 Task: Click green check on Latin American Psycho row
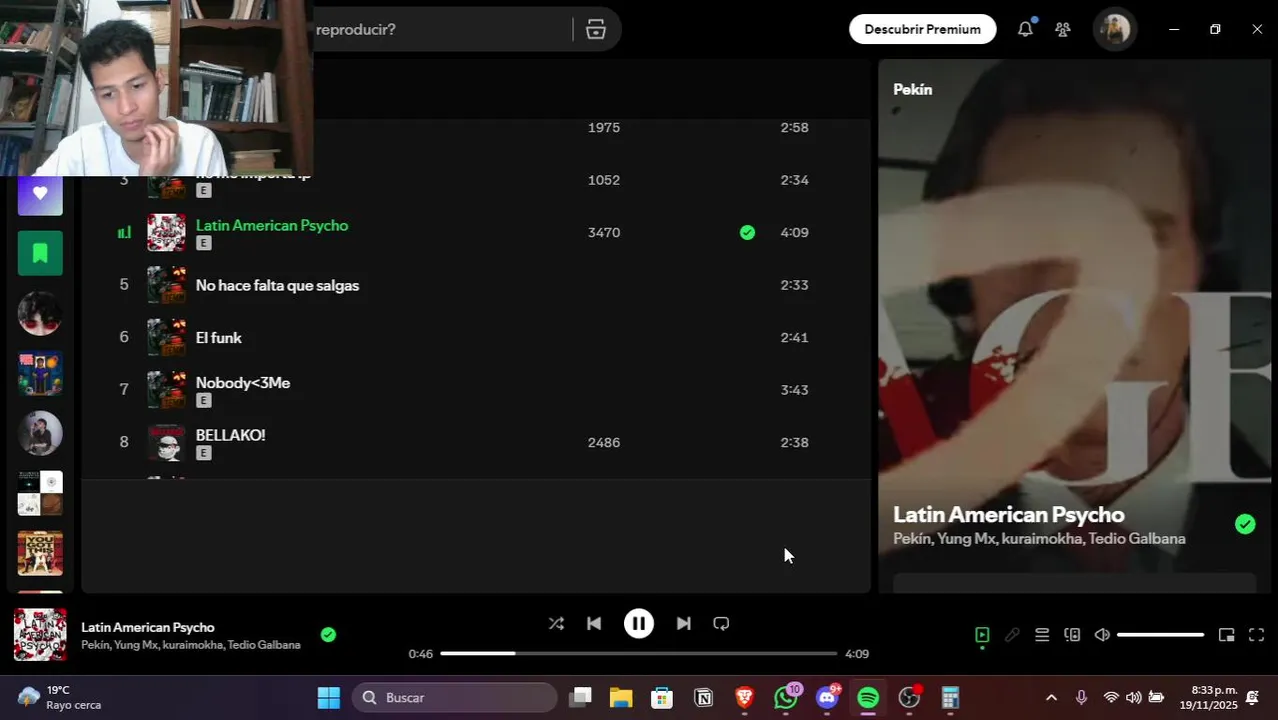point(747,232)
